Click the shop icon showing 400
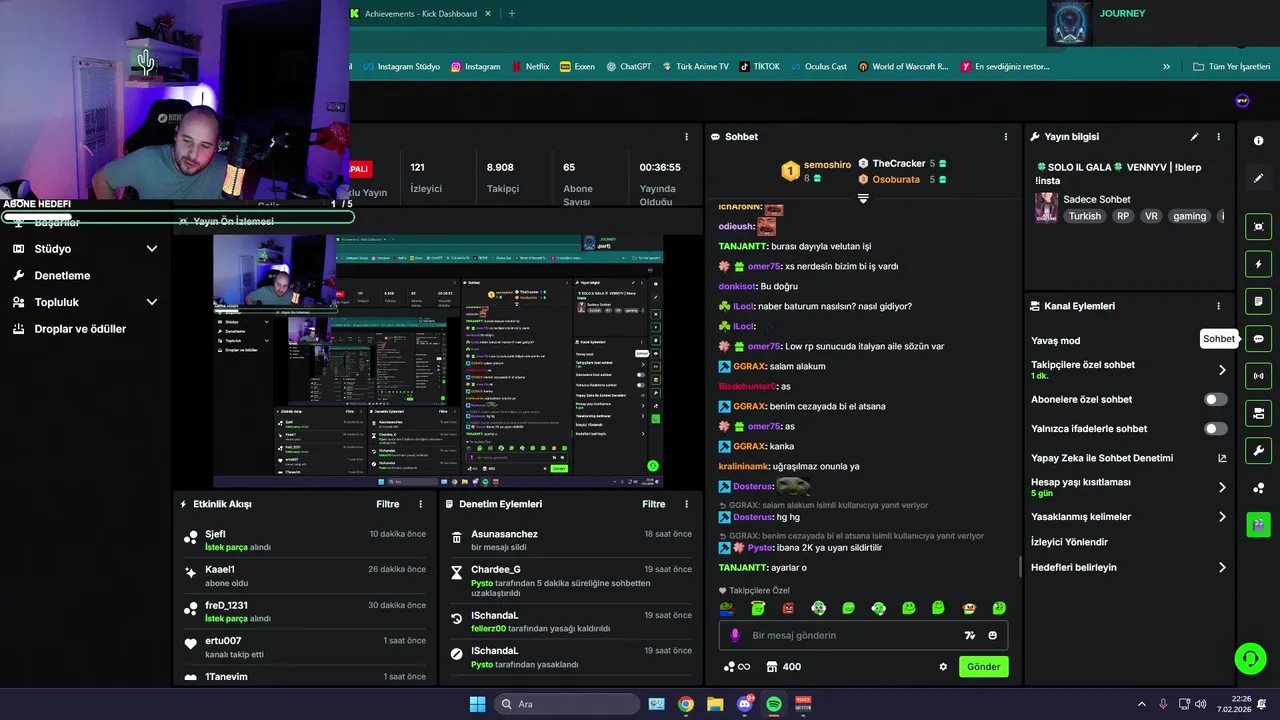This screenshot has width=1280, height=720. coord(783,667)
